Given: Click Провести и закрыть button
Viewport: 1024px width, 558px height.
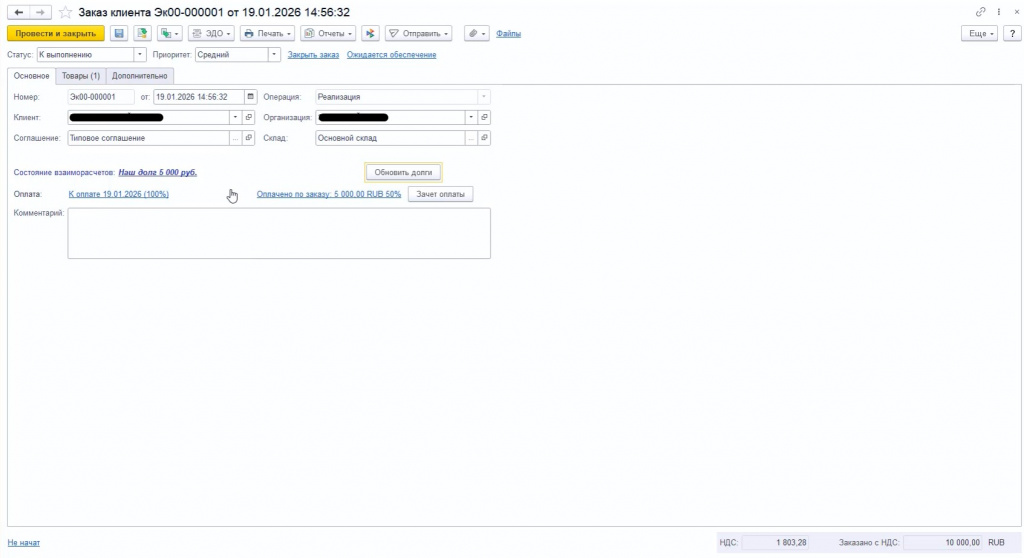Looking at the screenshot, I should [56, 33].
